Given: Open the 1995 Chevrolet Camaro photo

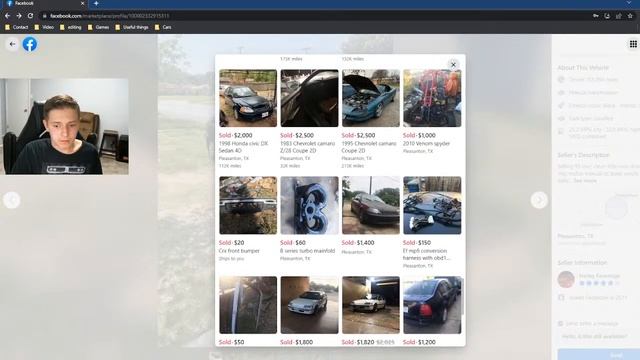Looking at the screenshot, I should [x=371, y=98].
